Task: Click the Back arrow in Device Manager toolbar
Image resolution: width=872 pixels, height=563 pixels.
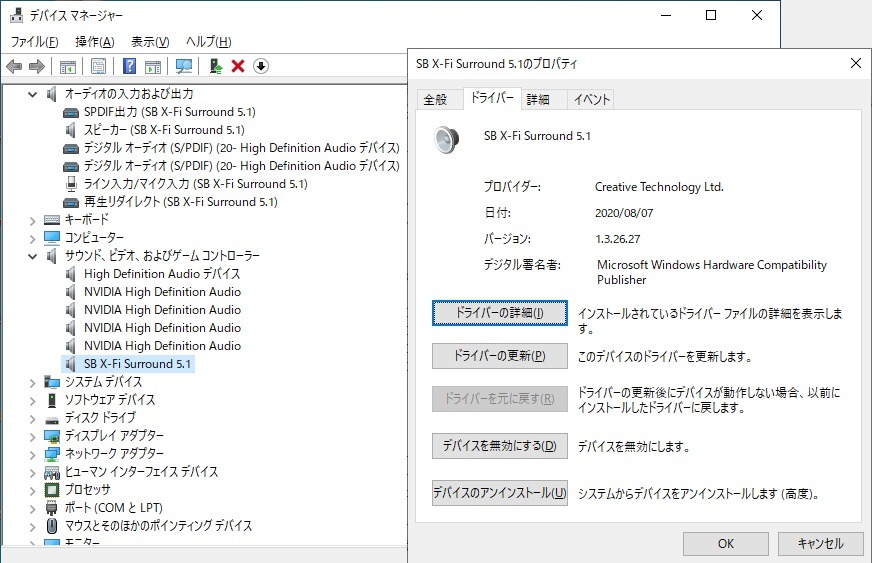Action: coord(14,66)
